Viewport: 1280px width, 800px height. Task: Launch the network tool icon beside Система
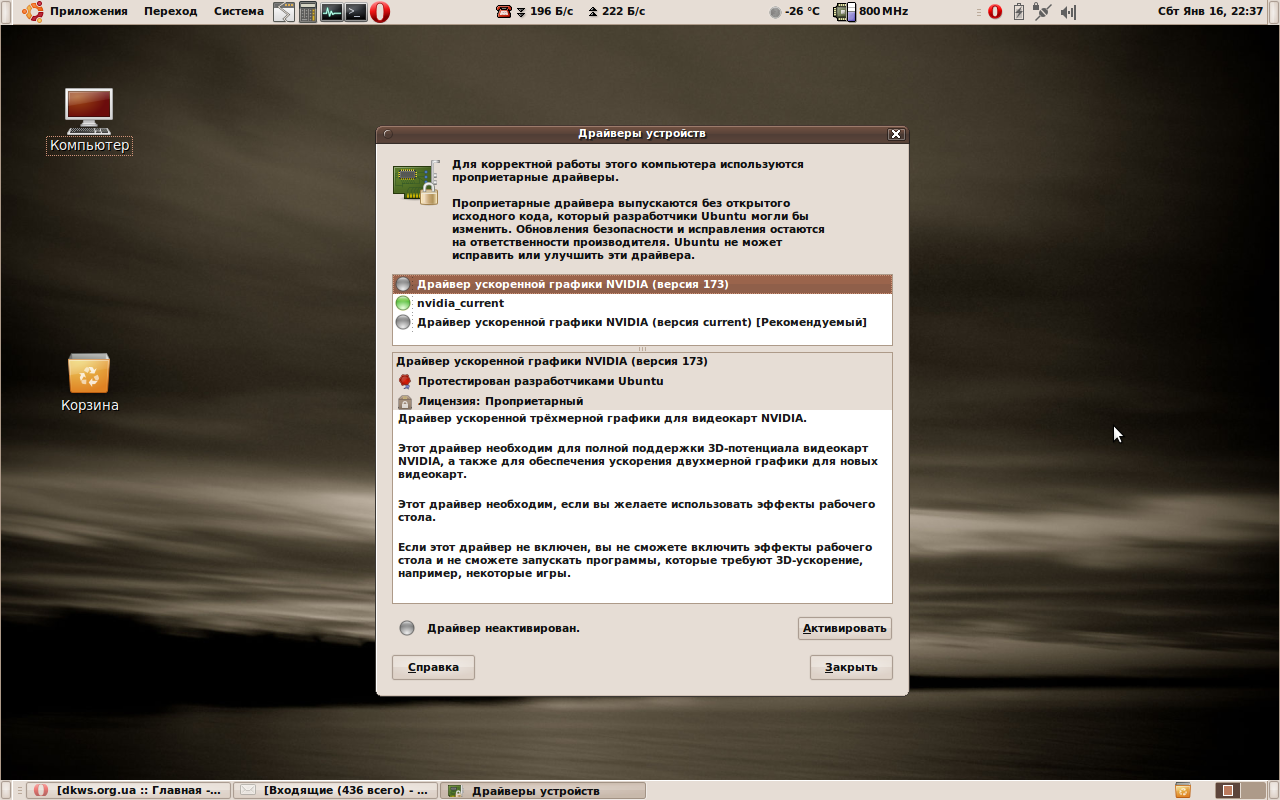click(x=284, y=12)
